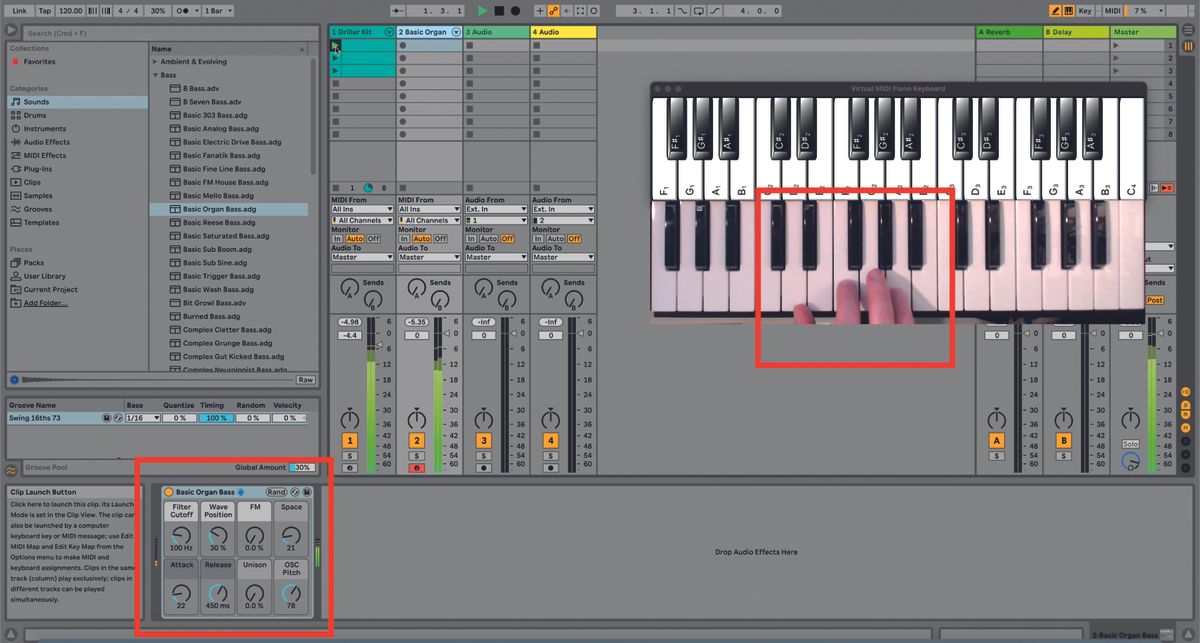Arm track 2 Basic Organ for recording

click(x=416, y=467)
